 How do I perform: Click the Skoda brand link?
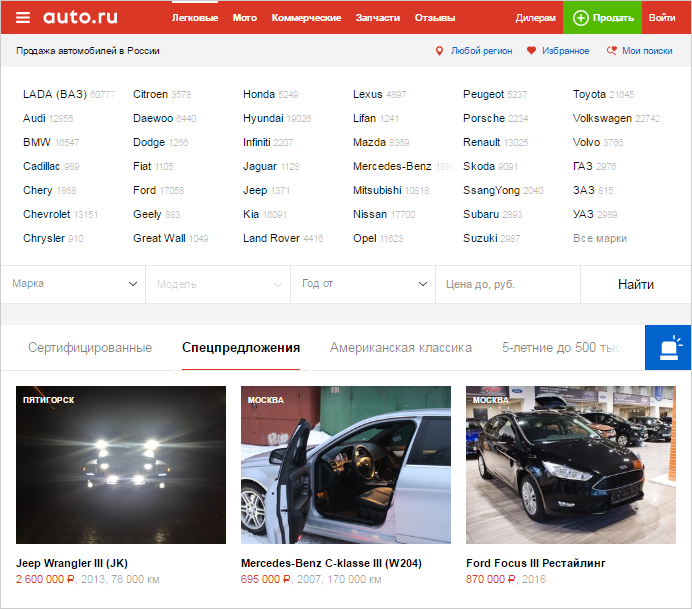[x=479, y=166]
